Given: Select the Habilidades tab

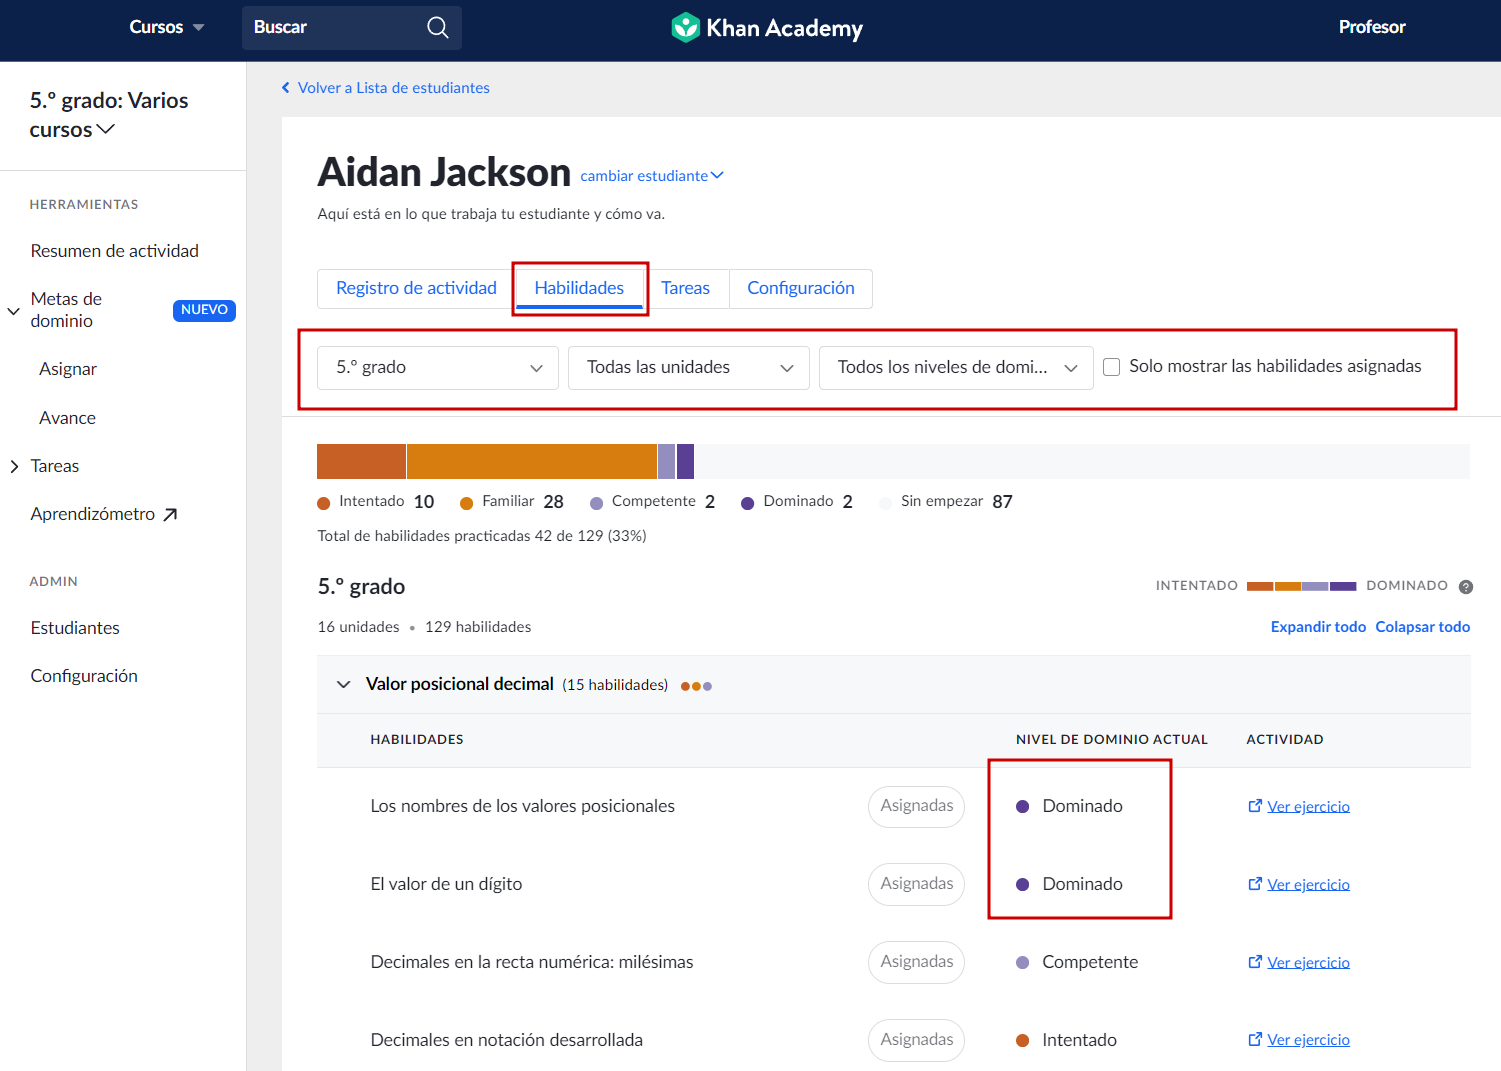Looking at the screenshot, I should coord(579,288).
